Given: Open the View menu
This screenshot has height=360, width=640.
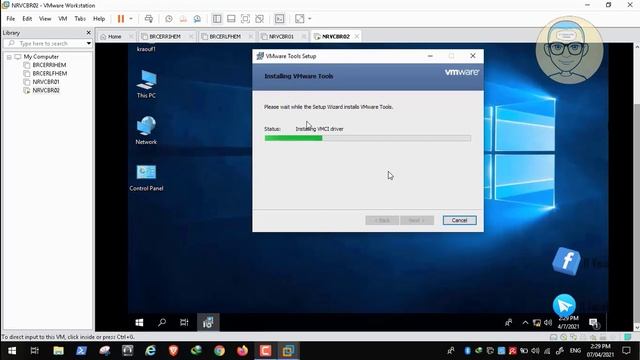Looking at the screenshot, I should pyautogui.click(x=45, y=19).
